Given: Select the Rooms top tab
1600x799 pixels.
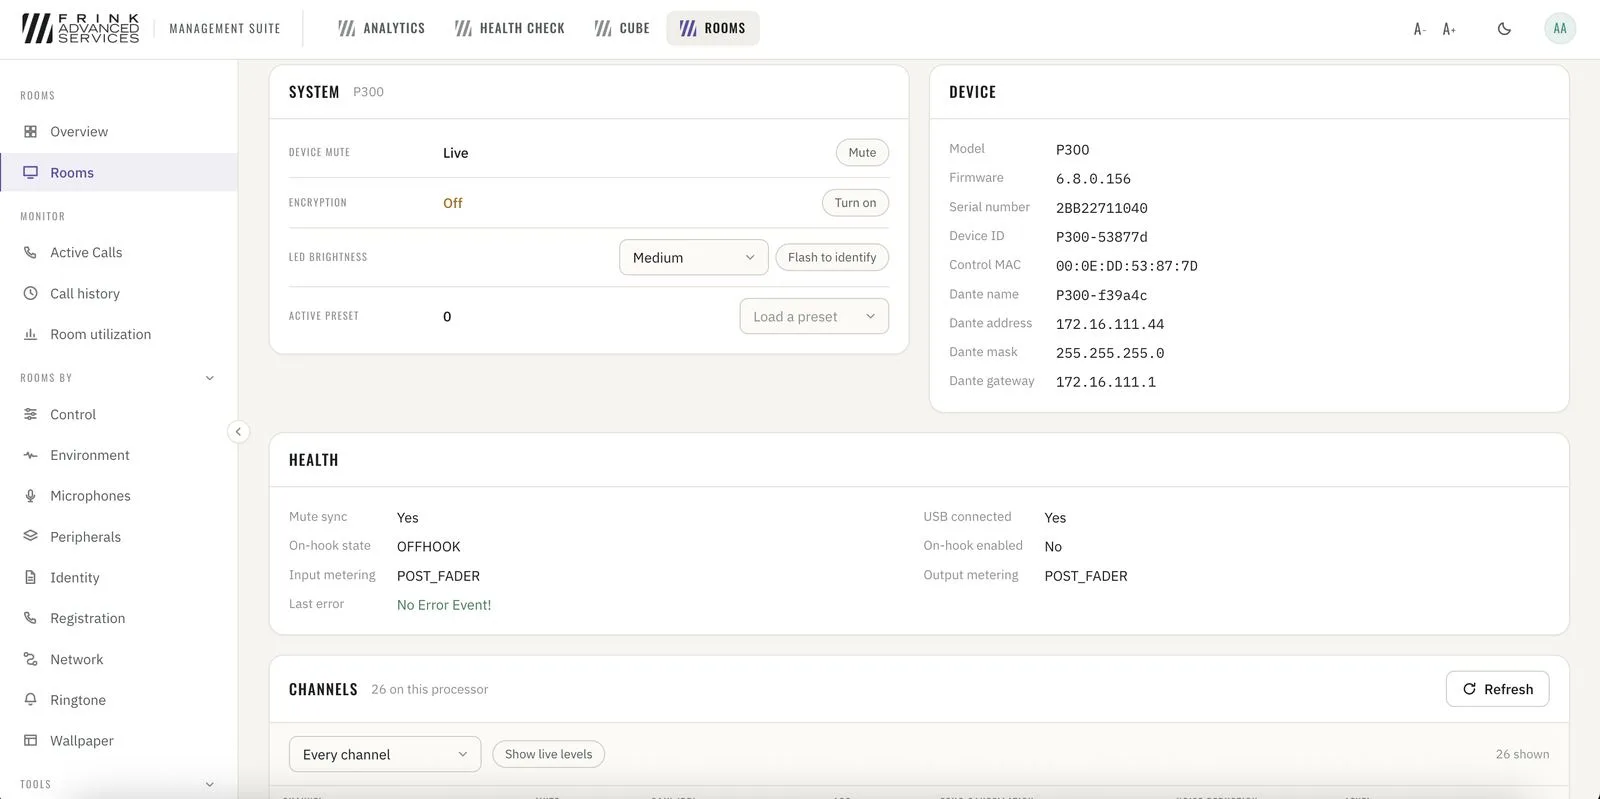Looking at the screenshot, I should pos(713,28).
